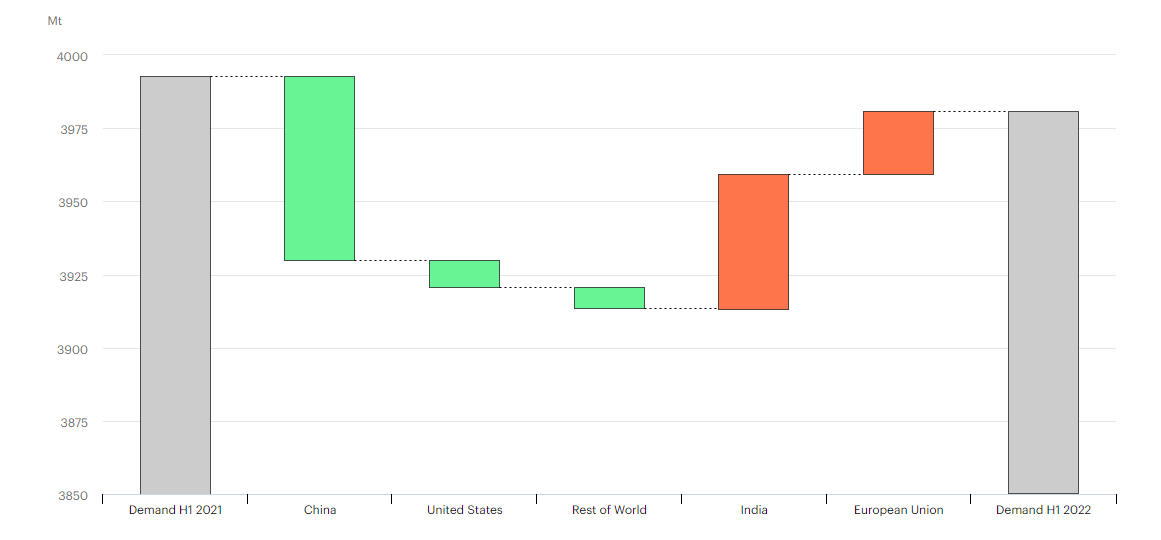Viewport: 1161px width, 540px height.
Task: Click the 'Demand H1 2021' axis label
Action: coord(175,510)
